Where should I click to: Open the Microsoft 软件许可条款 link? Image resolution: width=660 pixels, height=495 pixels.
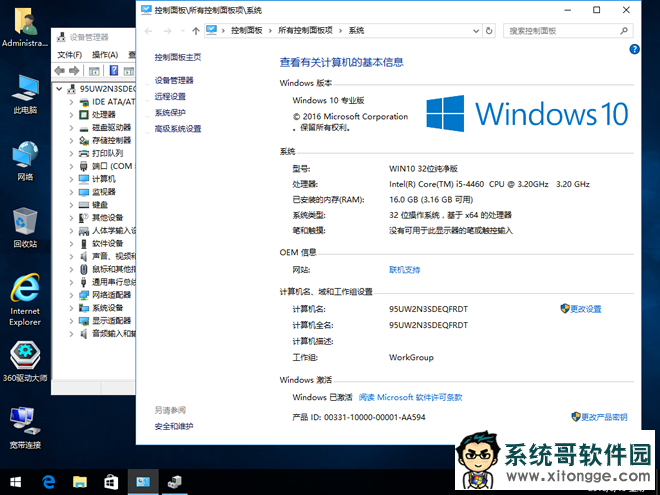pos(410,397)
